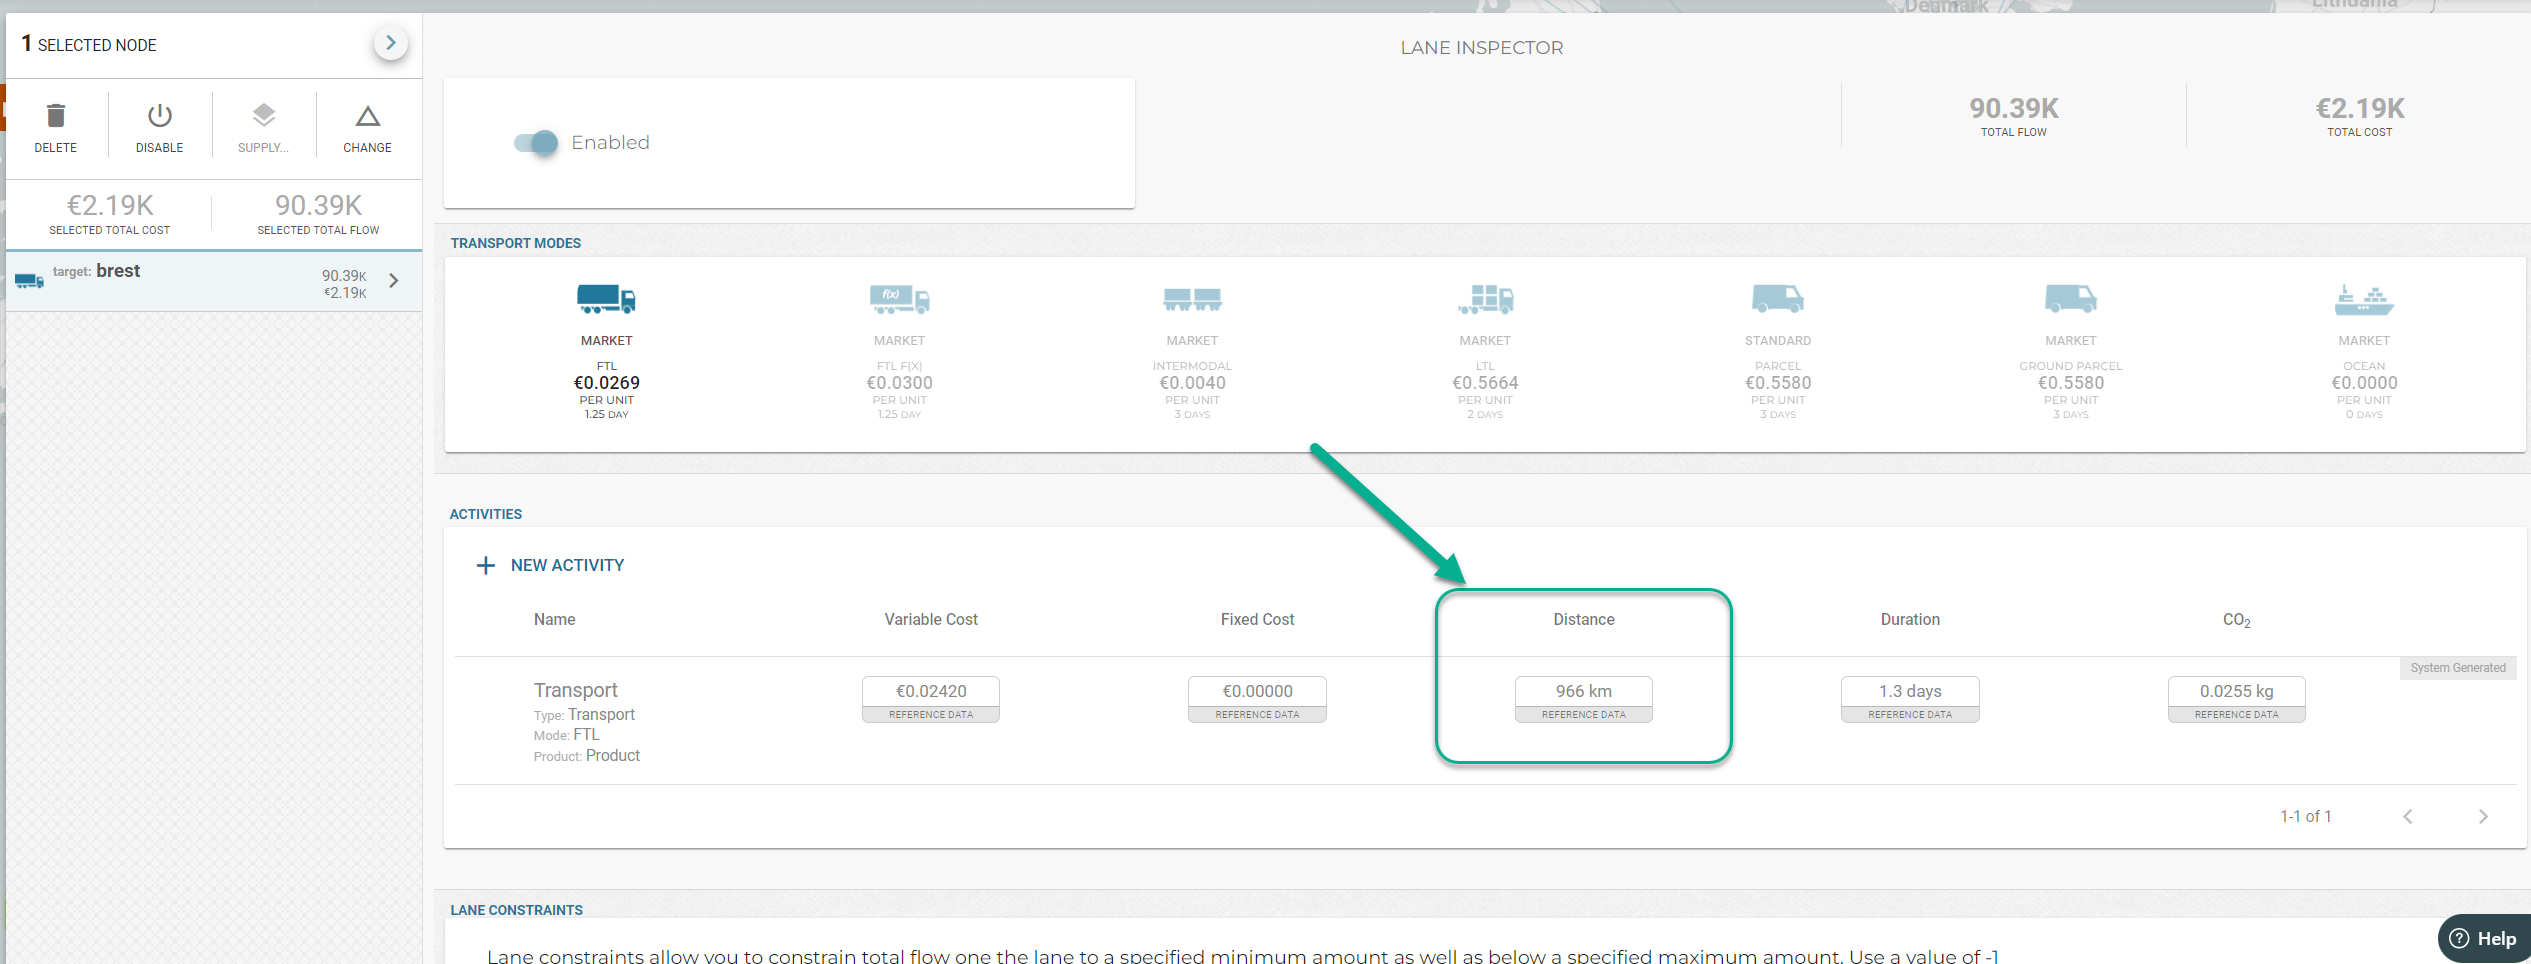Open the Supply layers icon
2531x964 pixels.
264,115
